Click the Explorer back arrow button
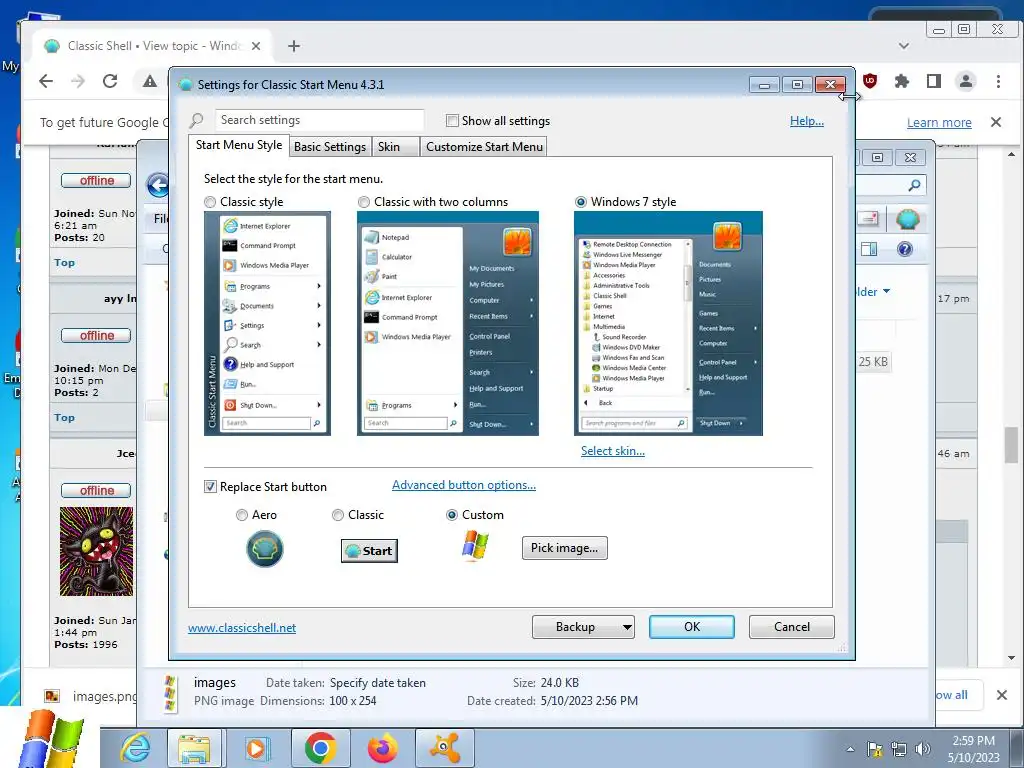Image resolution: width=1024 pixels, height=768 pixels. [158, 185]
